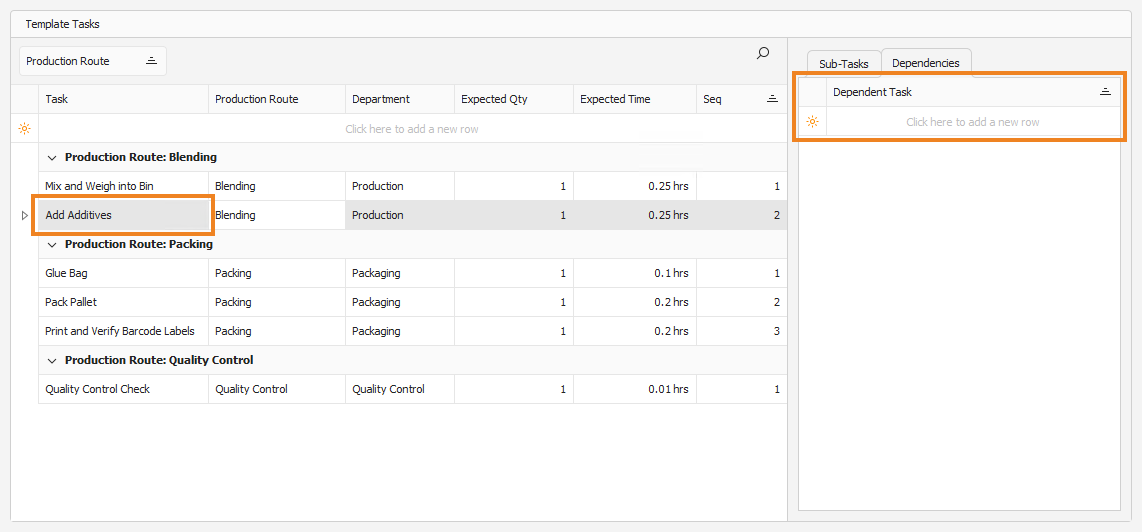Sort by Expected Qty column header
This screenshot has height=532, width=1142.
pos(514,99)
